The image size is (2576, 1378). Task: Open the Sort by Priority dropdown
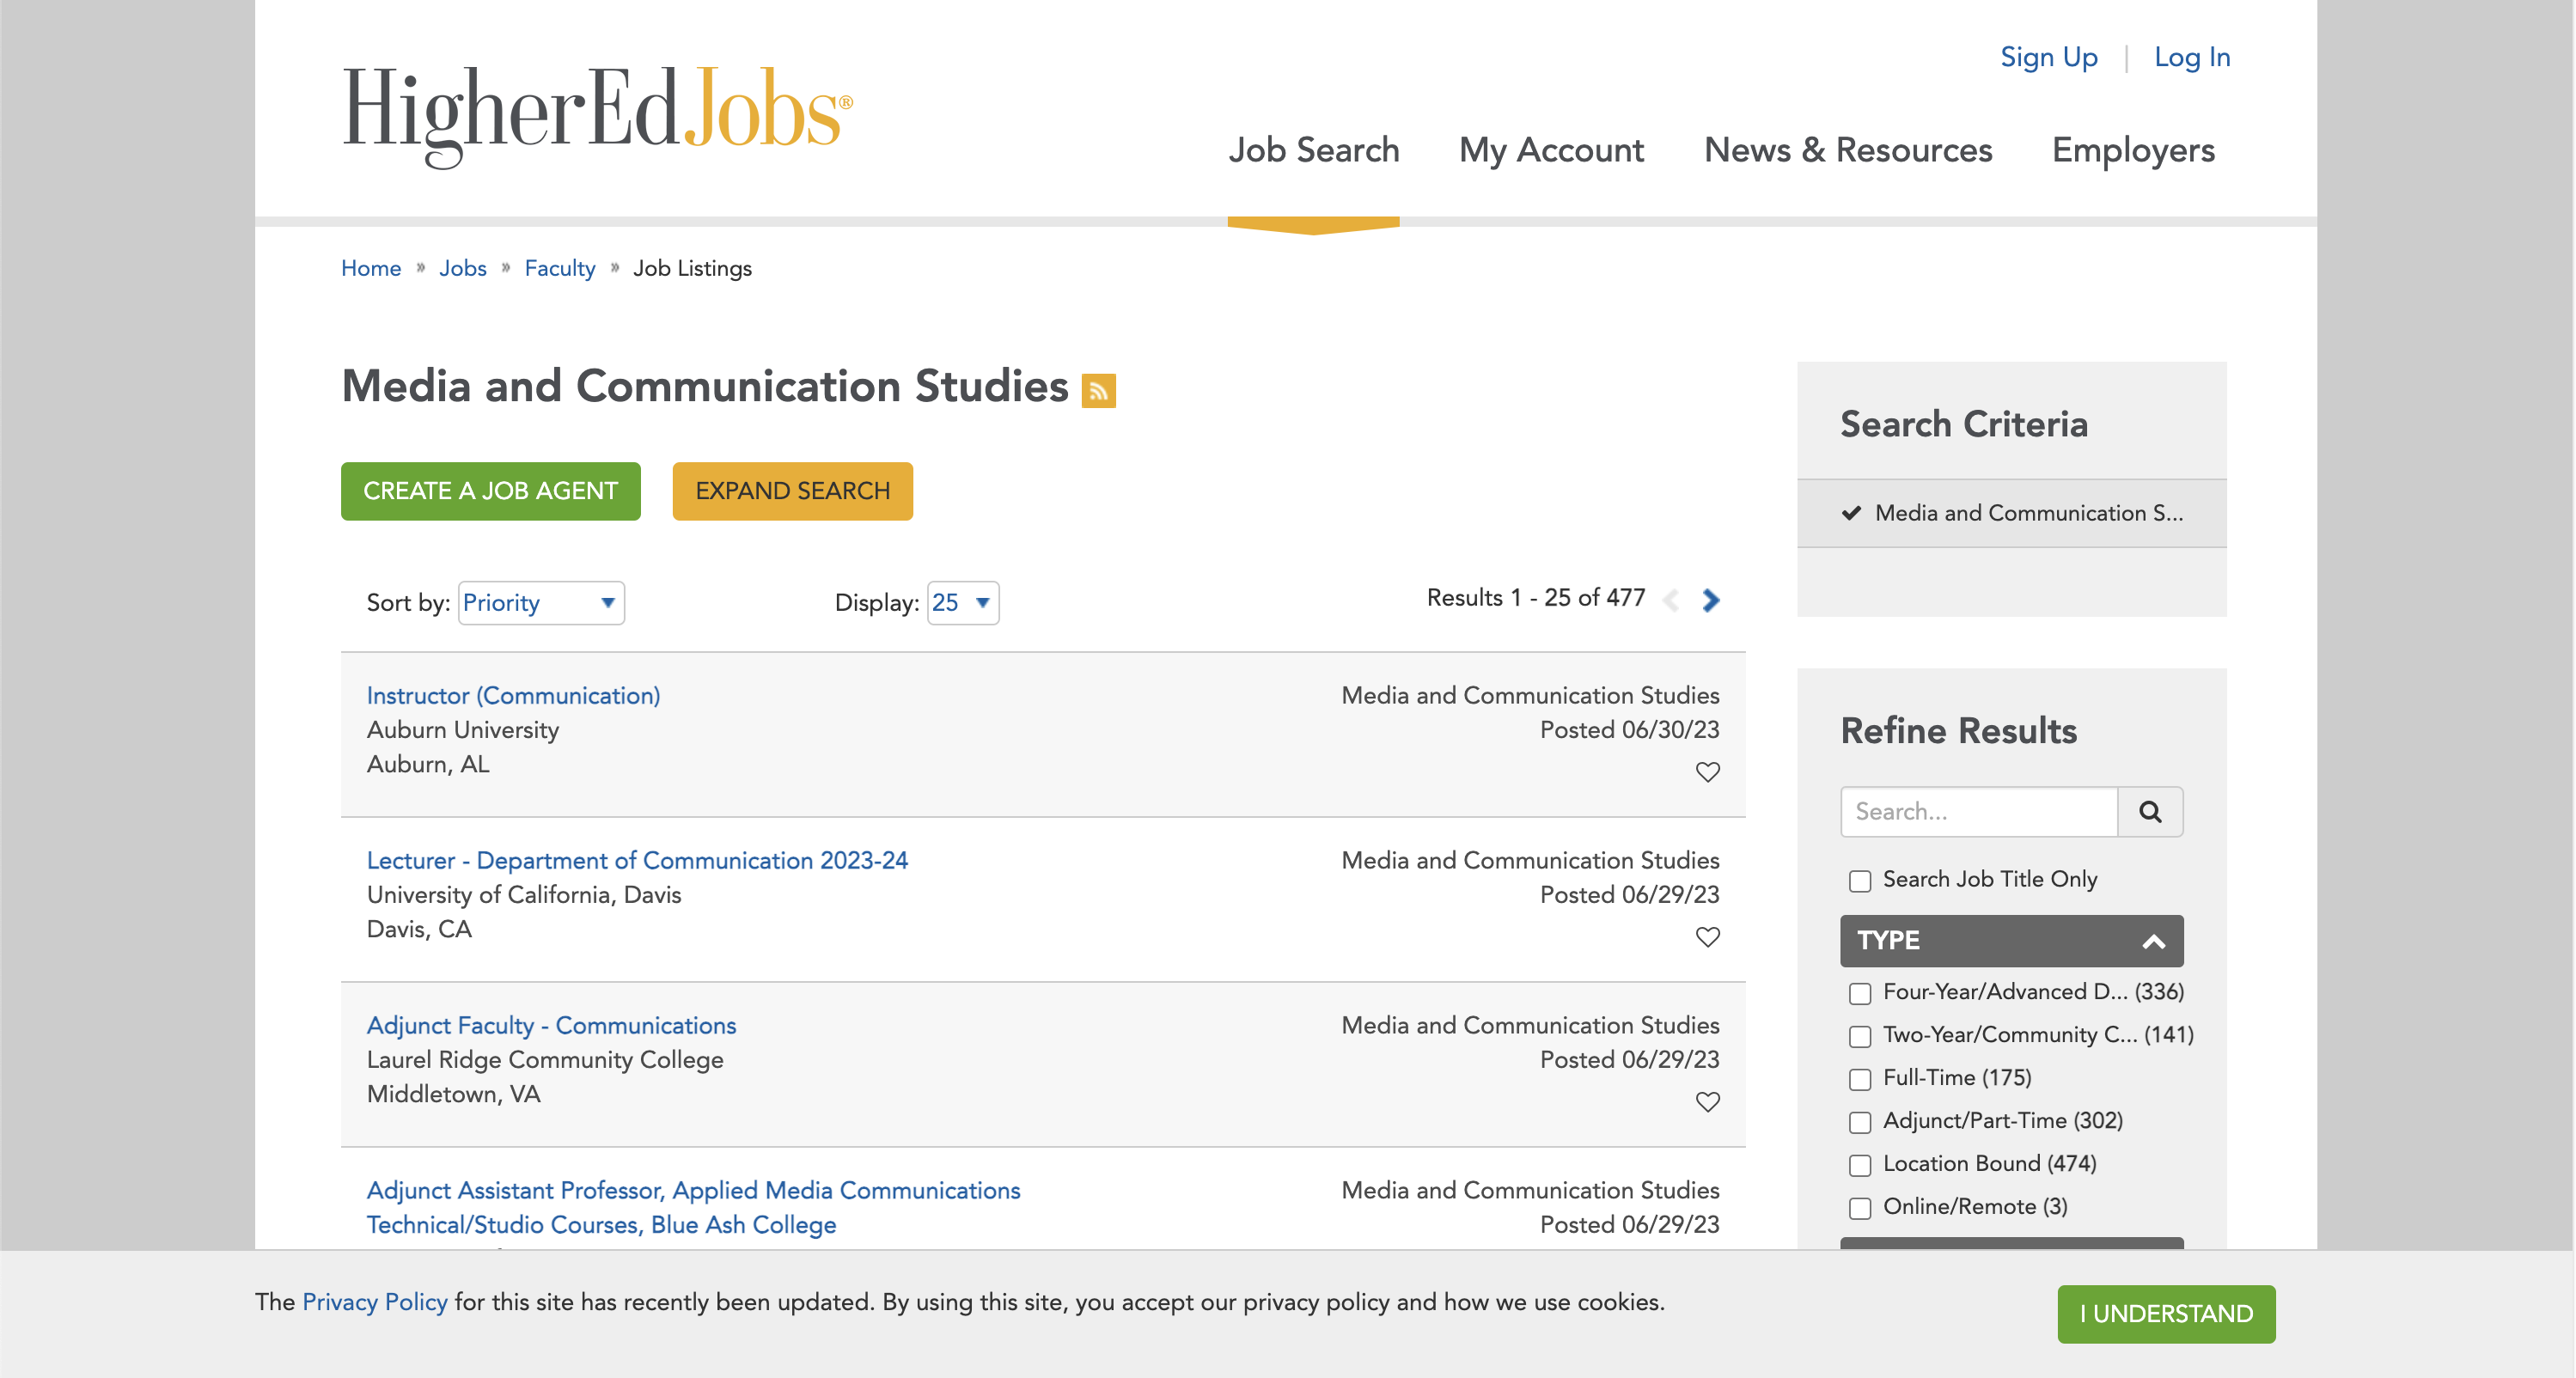(541, 603)
